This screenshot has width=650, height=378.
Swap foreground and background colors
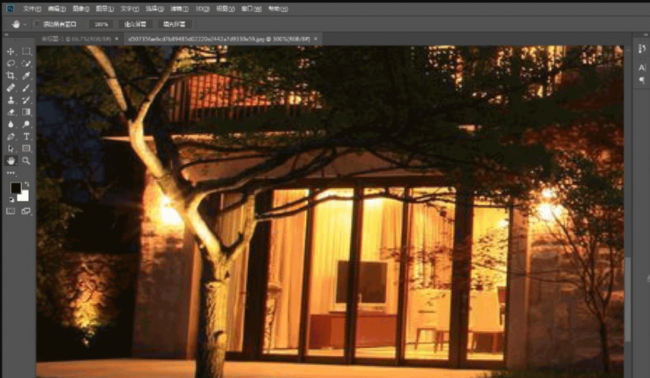click(x=27, y=184)
